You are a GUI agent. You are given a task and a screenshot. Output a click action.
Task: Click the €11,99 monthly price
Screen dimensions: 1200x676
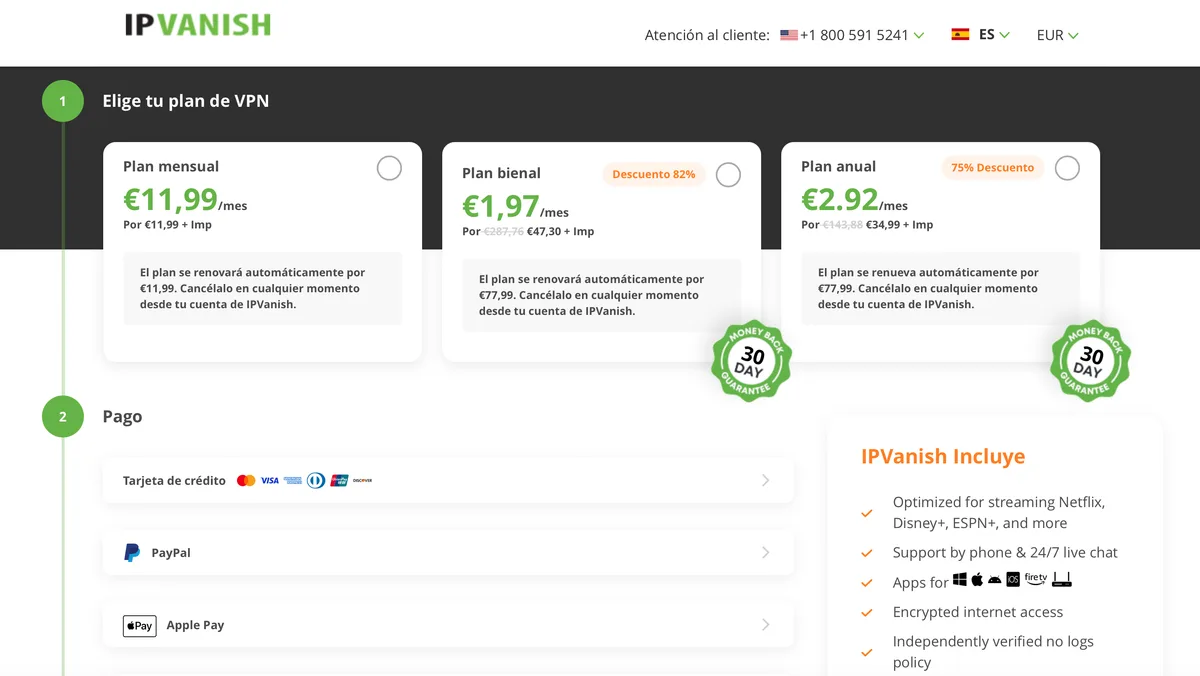tap(170, 200)
